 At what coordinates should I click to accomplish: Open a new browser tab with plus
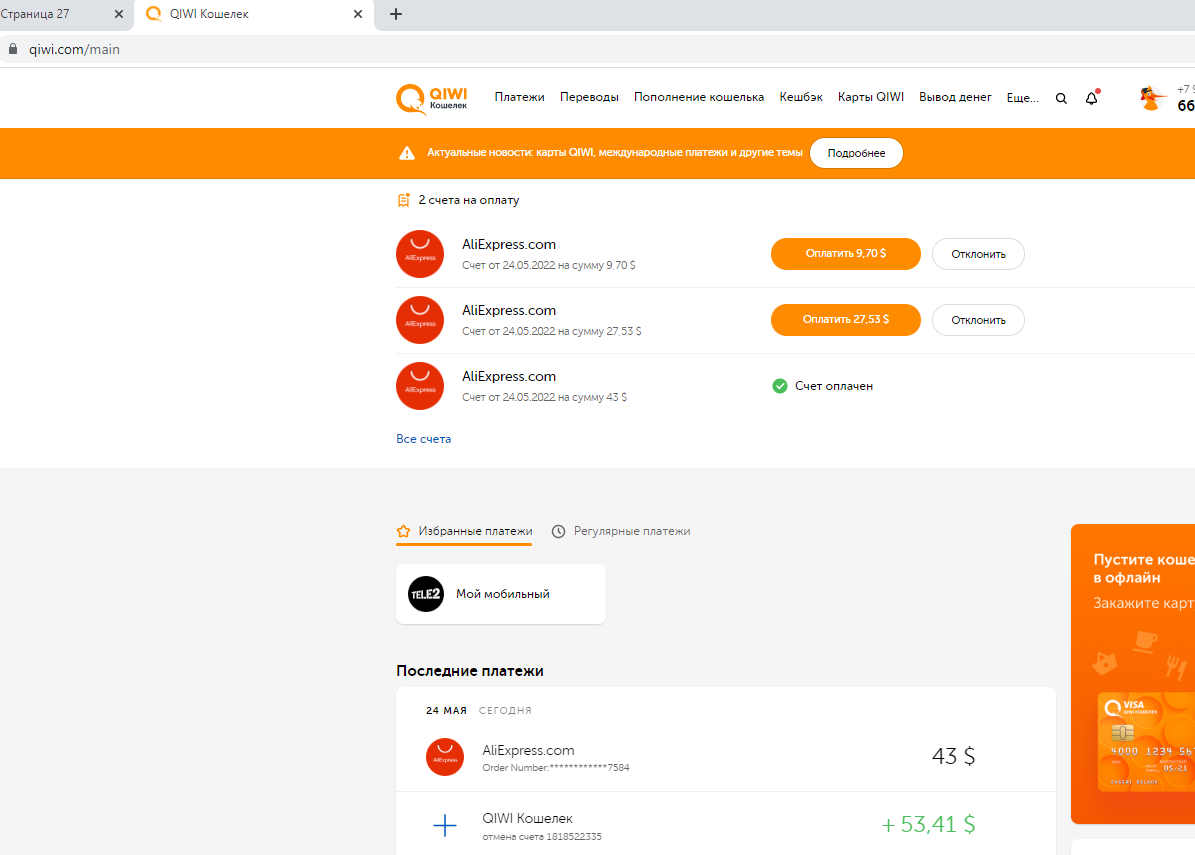[x=396, y=14]
